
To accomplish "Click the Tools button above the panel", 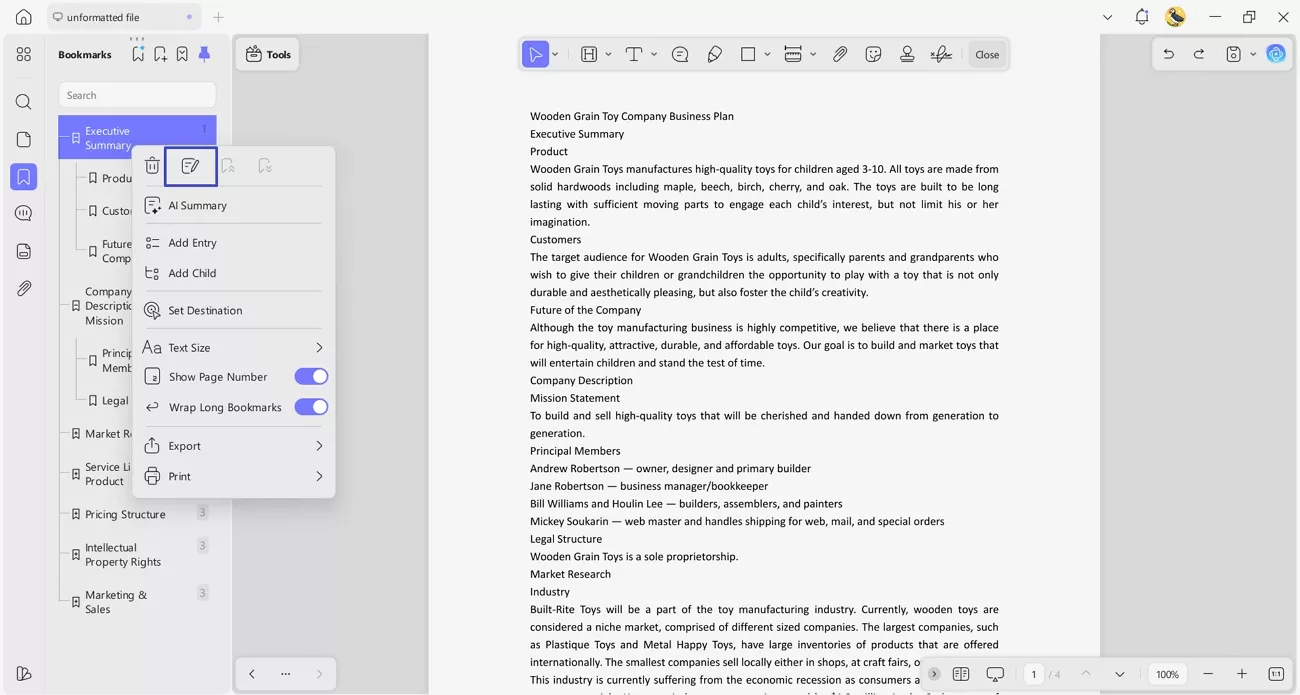I will pos(267,54).
